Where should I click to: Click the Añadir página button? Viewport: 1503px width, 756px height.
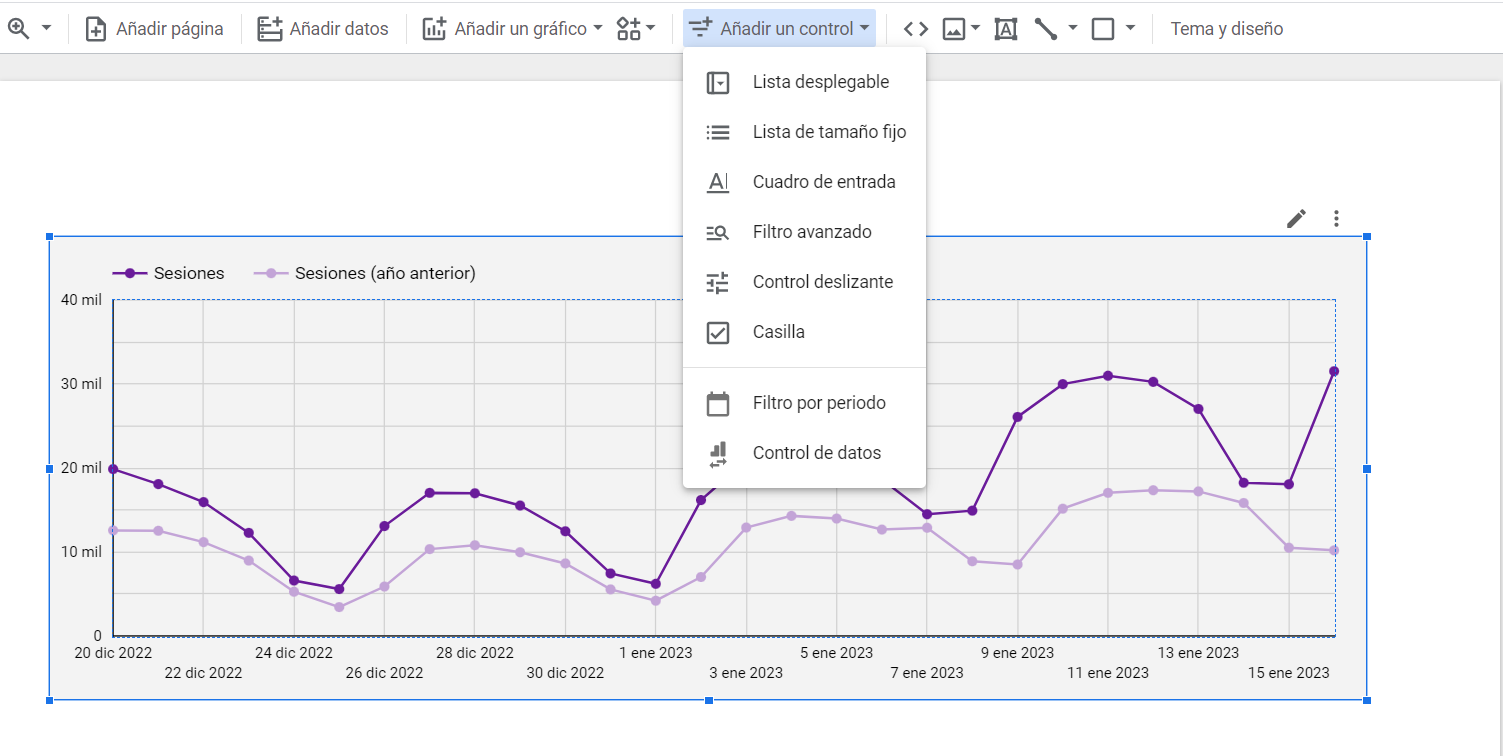[x=154, y=29]
